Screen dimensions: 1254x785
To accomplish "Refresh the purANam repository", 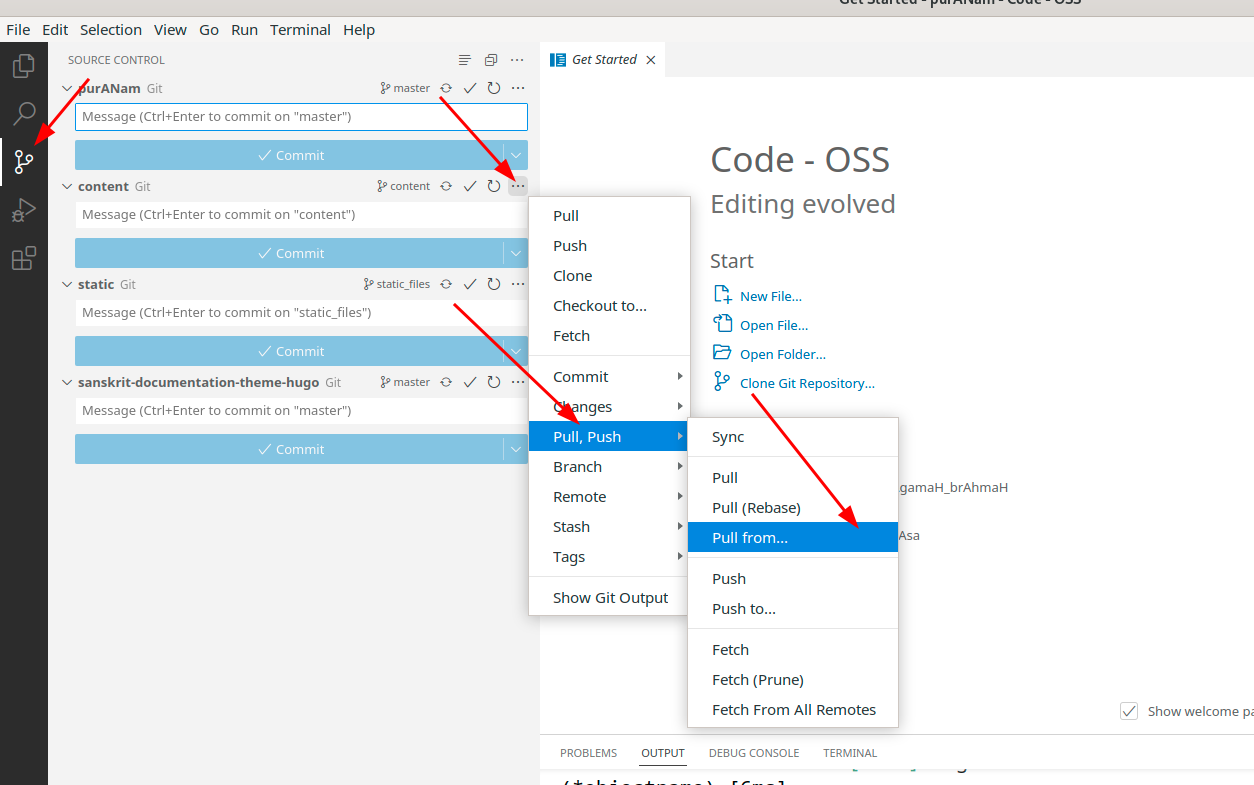I will 494,88.
